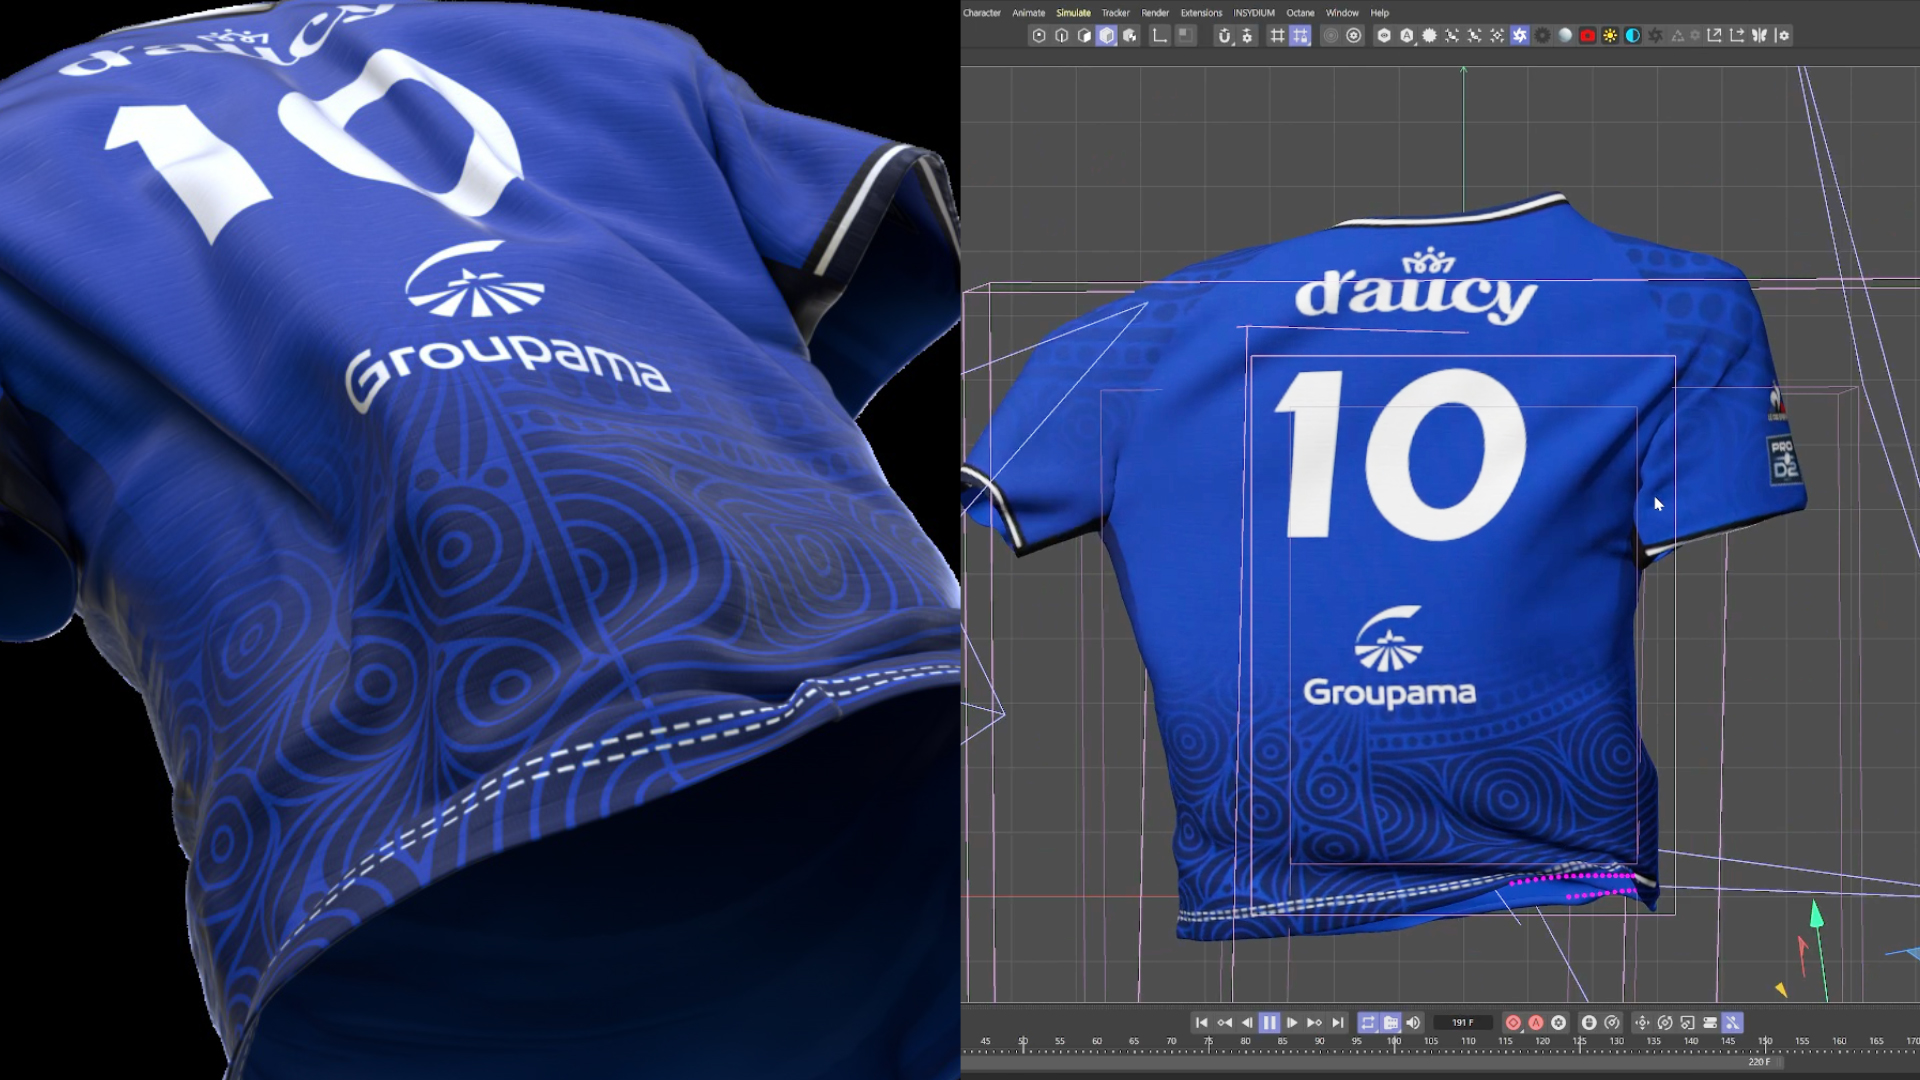Toggle timeline sound (speaker icon)
The image size is (1920, 1080).
(x=1413, y=1022)
